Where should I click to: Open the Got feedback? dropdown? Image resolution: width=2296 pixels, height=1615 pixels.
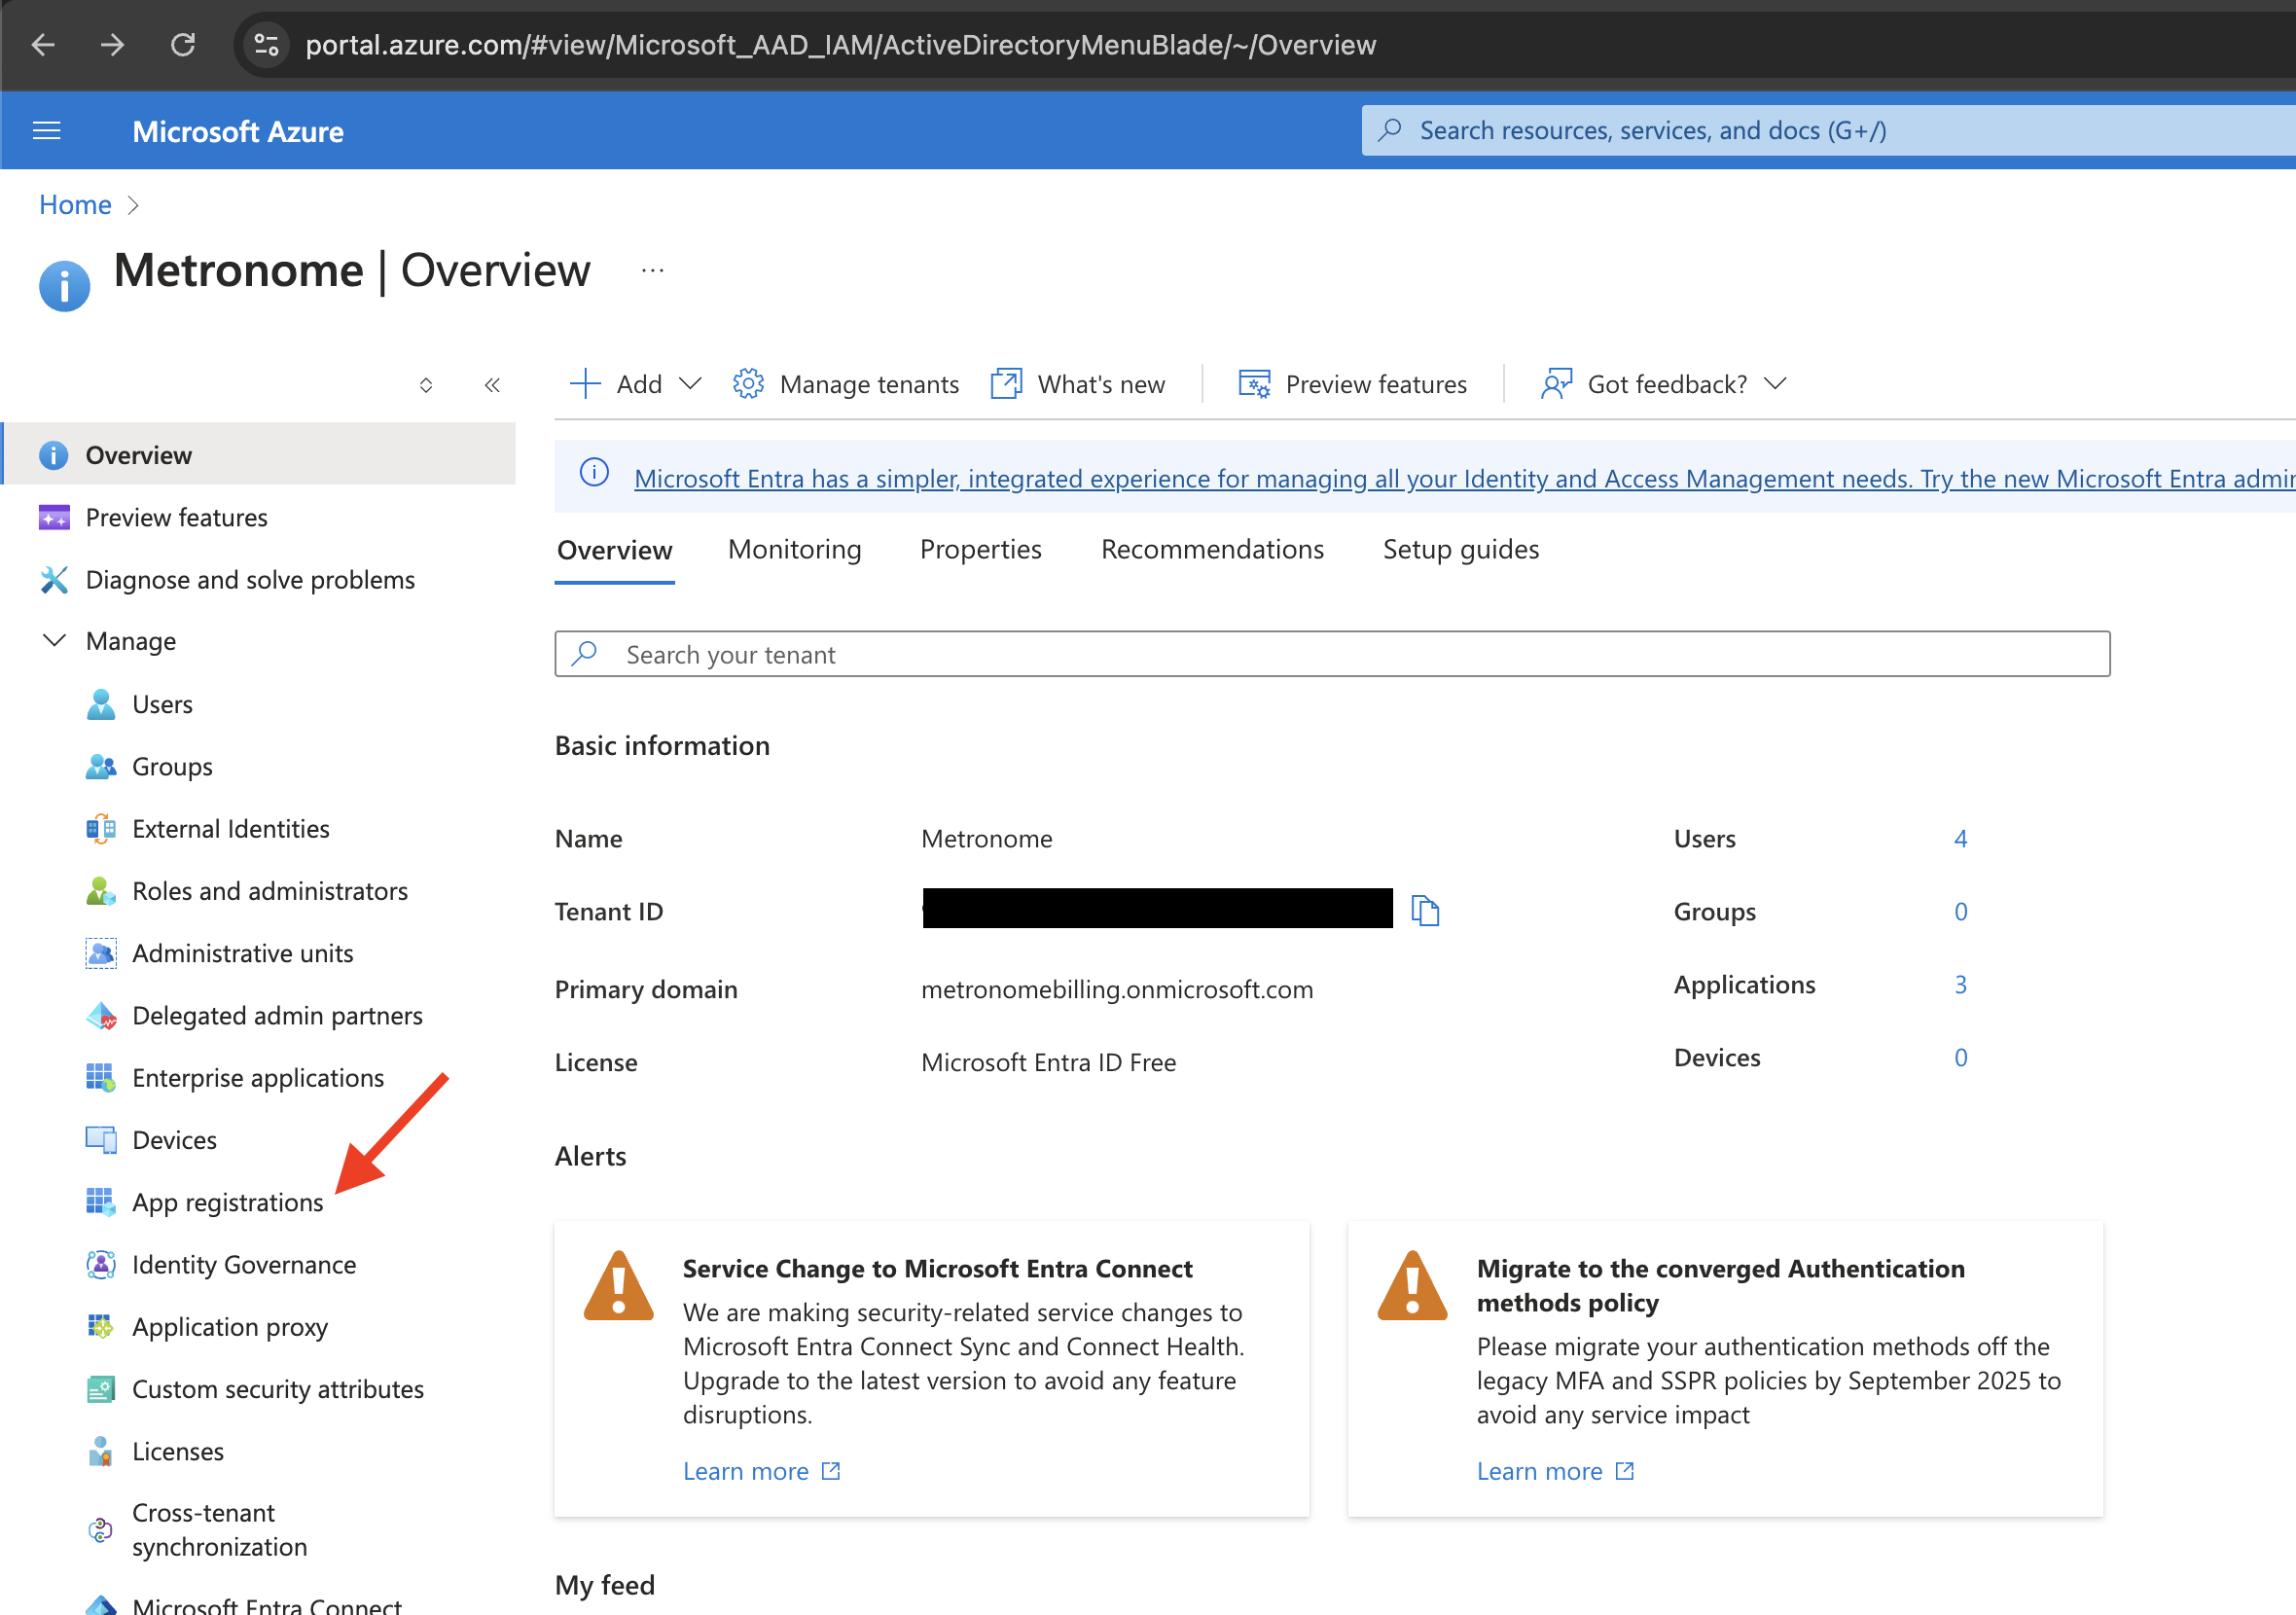click(x=1775, y=384)
